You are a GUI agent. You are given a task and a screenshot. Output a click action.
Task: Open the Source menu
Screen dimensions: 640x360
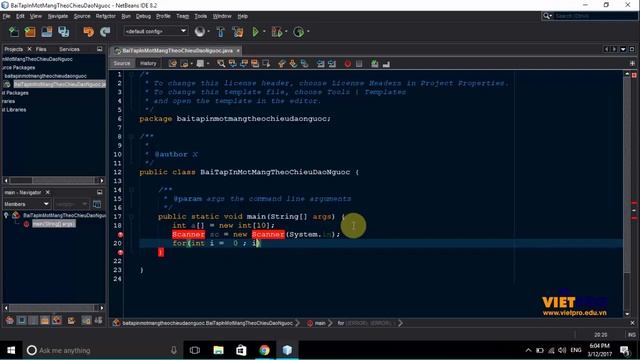82,16
